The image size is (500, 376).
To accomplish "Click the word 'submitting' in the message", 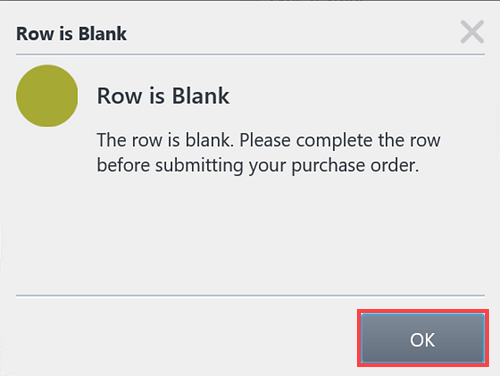I will click(199, 166).
